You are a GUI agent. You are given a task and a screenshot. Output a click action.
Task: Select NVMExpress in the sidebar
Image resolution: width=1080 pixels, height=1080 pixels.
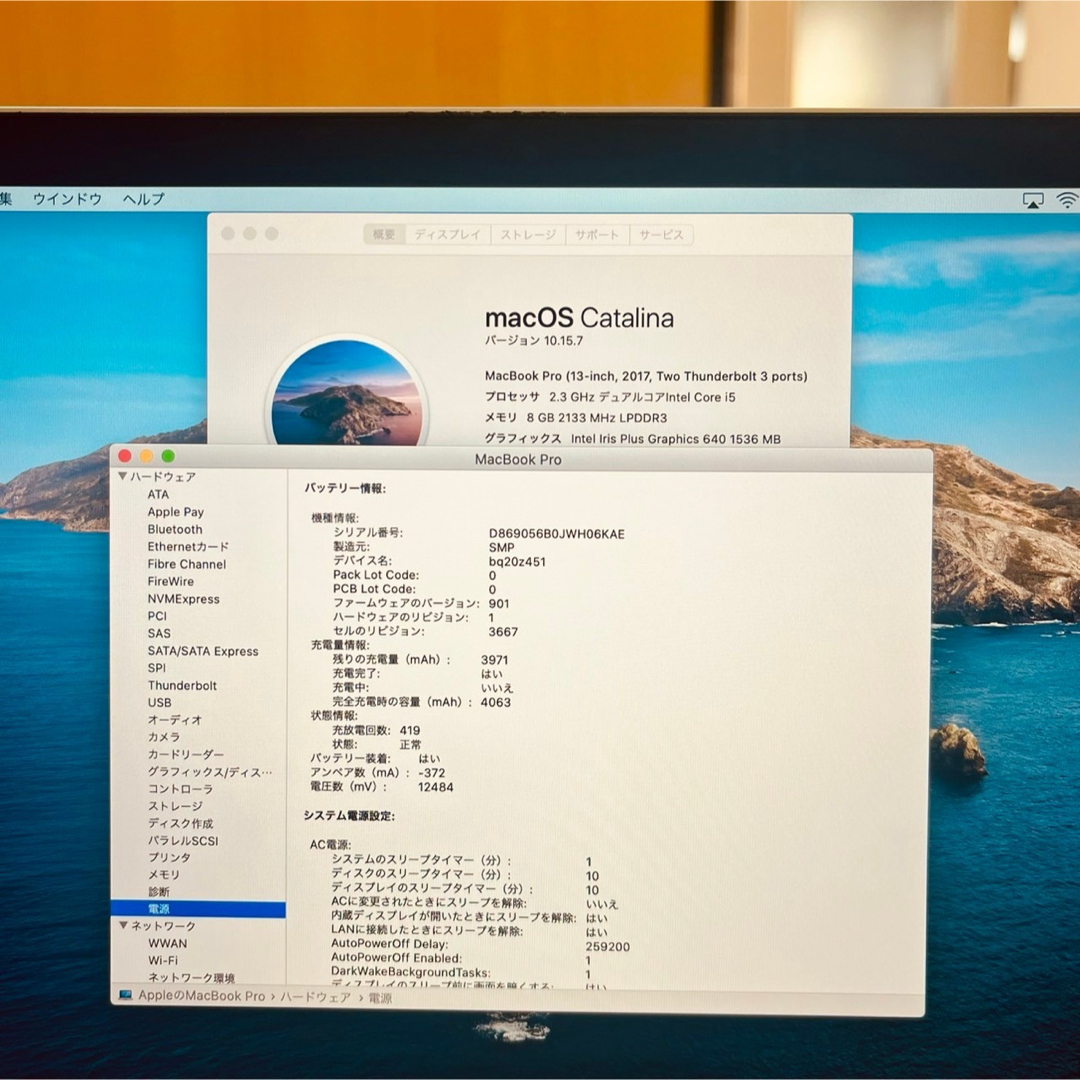[x=183, y=599]
